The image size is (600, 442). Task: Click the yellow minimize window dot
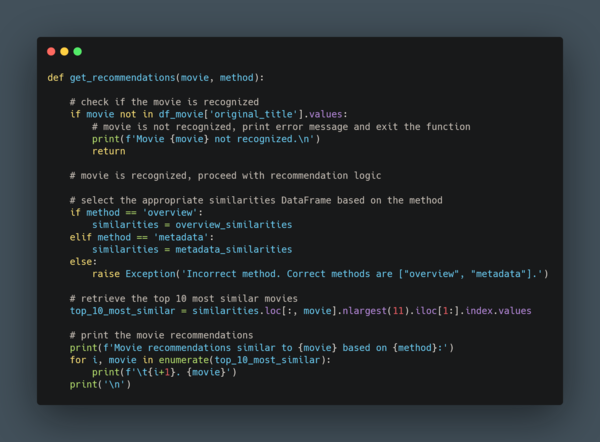pos(64,51)
